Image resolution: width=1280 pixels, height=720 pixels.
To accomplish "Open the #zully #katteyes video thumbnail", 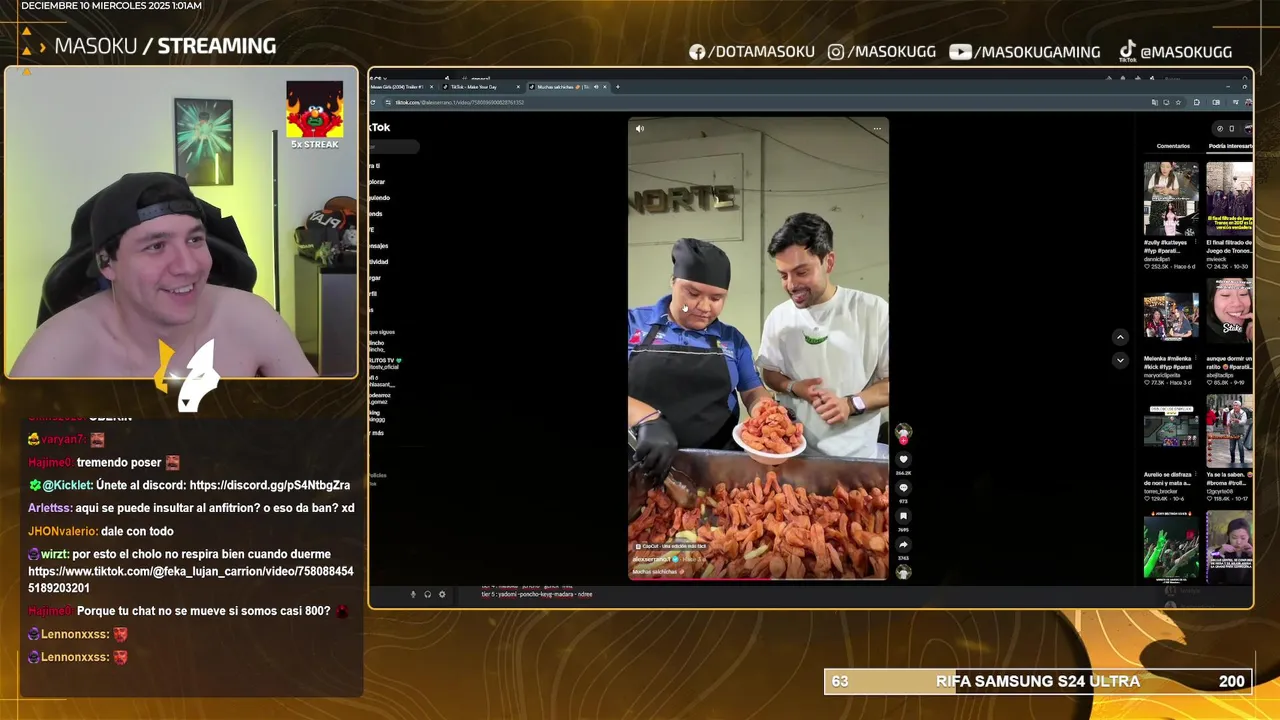I will coord(1171,199).
